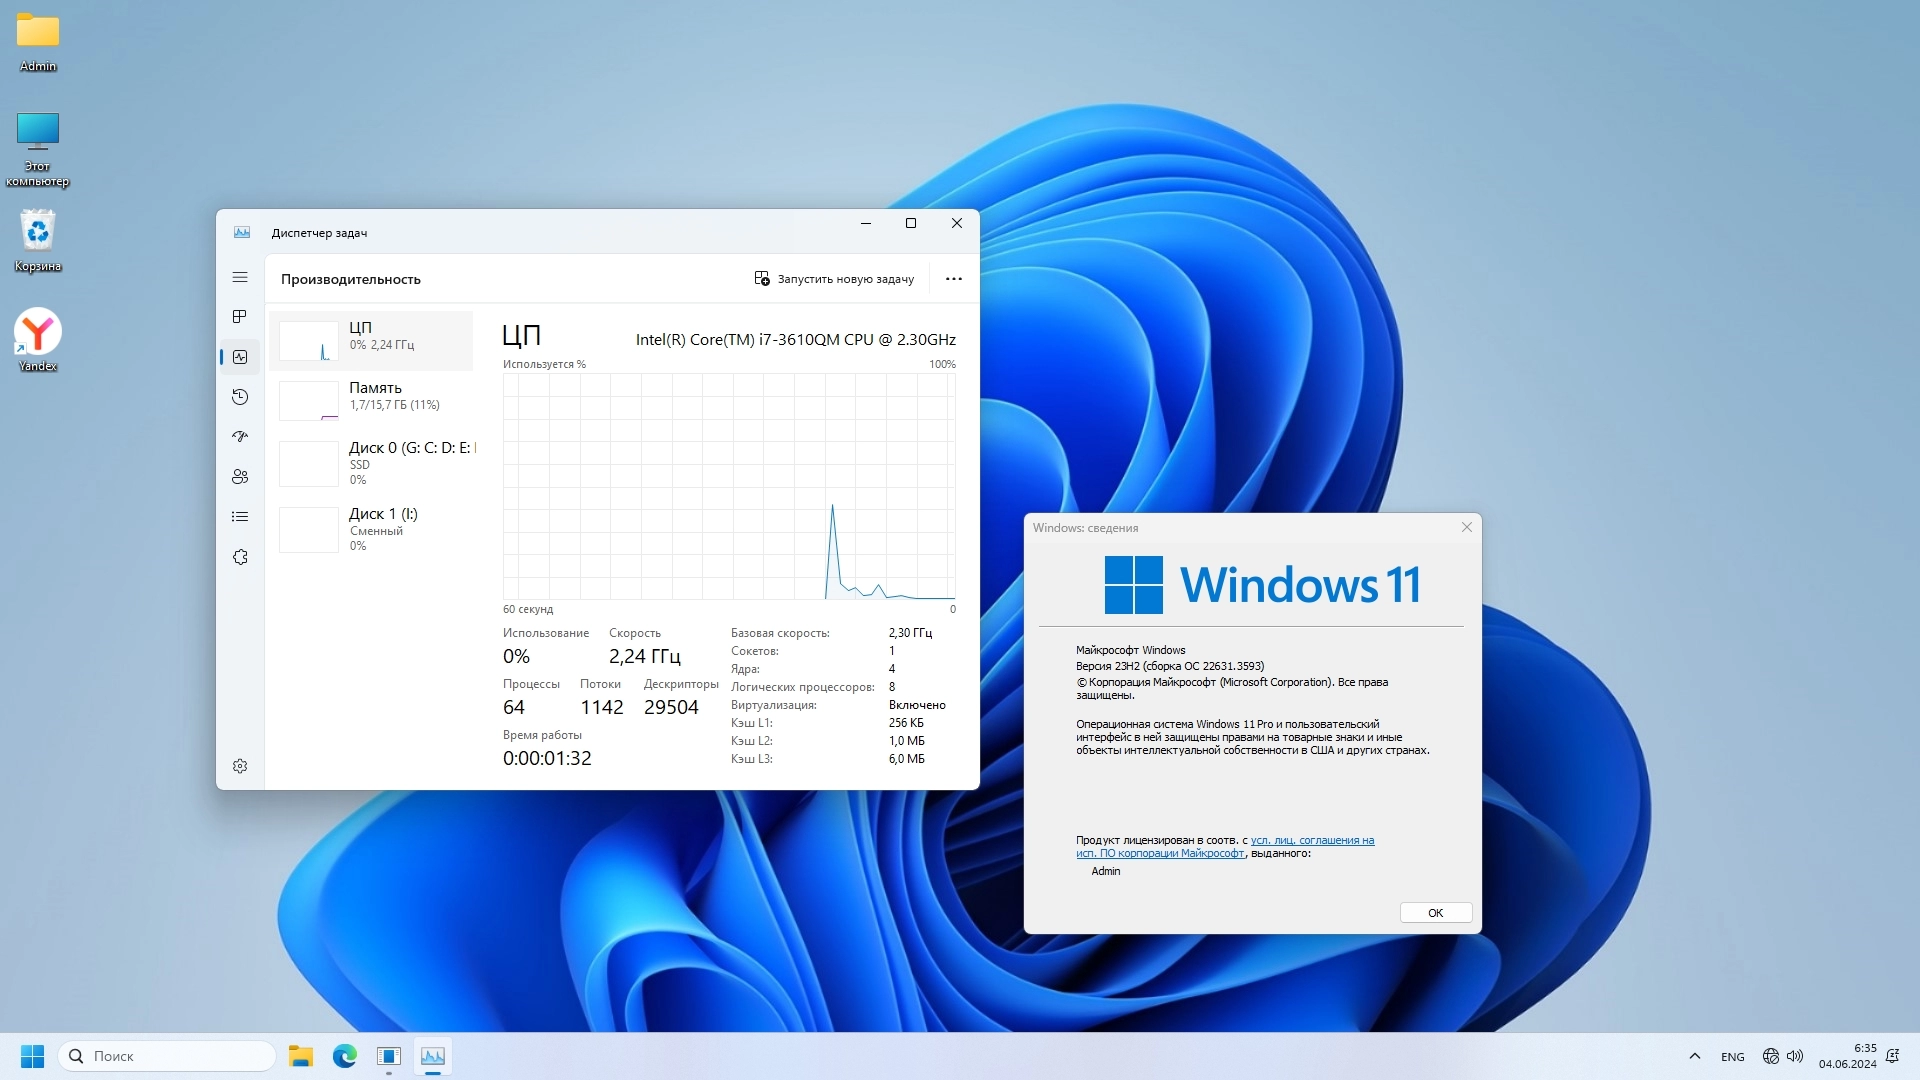
Task: Open the Services page in sidebar
Action: tap(240, 557)
